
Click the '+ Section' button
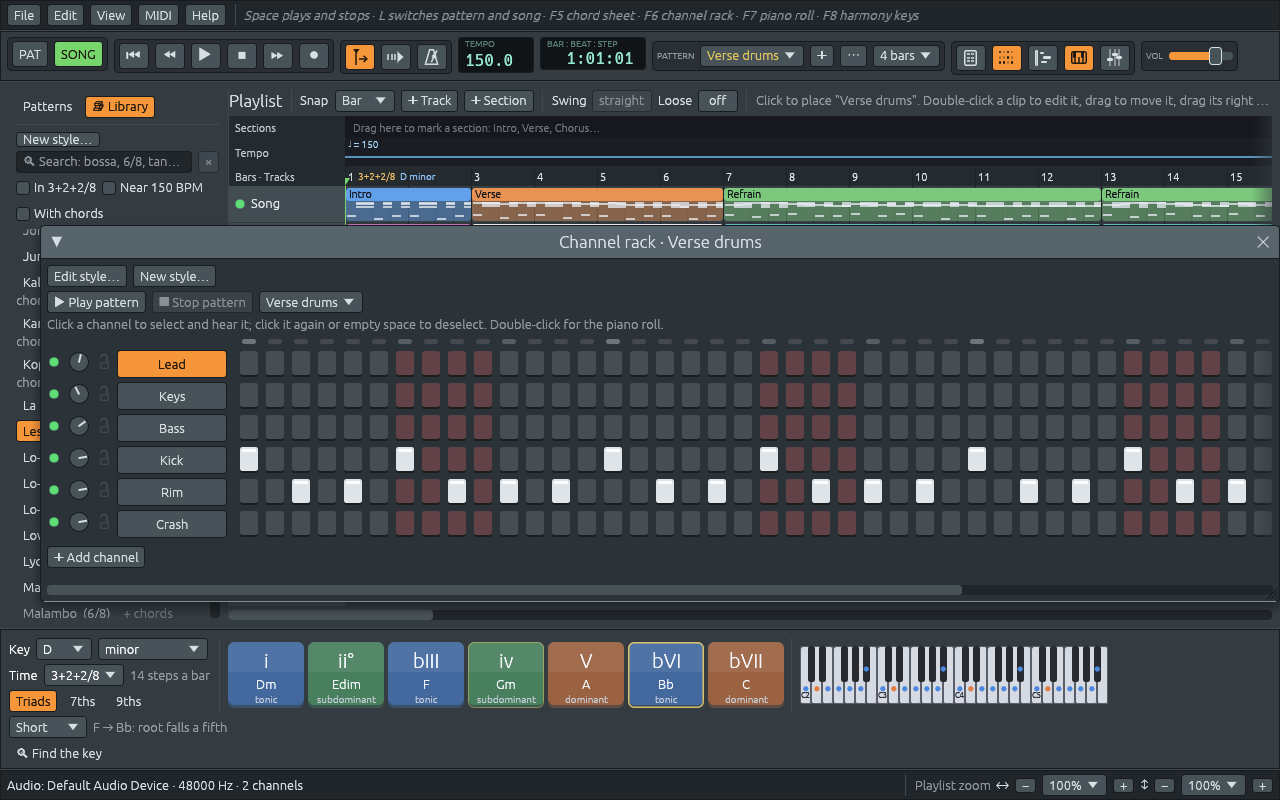(x=498, y=100)
